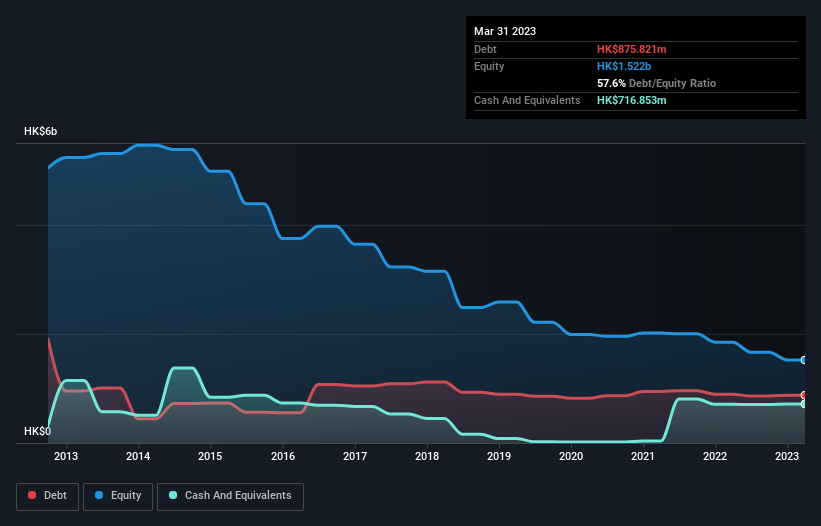This screenshot has width=821, height=526.
Task: Click the blue Equity end-point marker
Action: pyautogui.click(x=804, y=360)
